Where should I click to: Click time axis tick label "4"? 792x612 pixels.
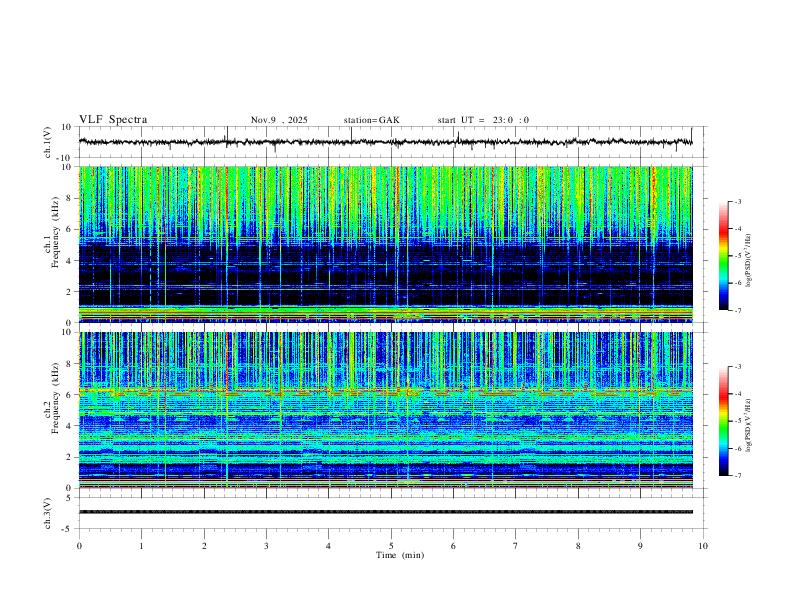pyautogui.click(x=328, y=546)
